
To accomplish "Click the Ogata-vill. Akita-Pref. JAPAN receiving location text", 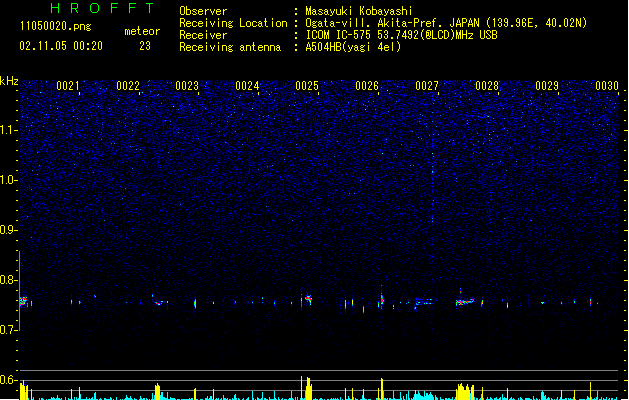I will coord(446,23).
